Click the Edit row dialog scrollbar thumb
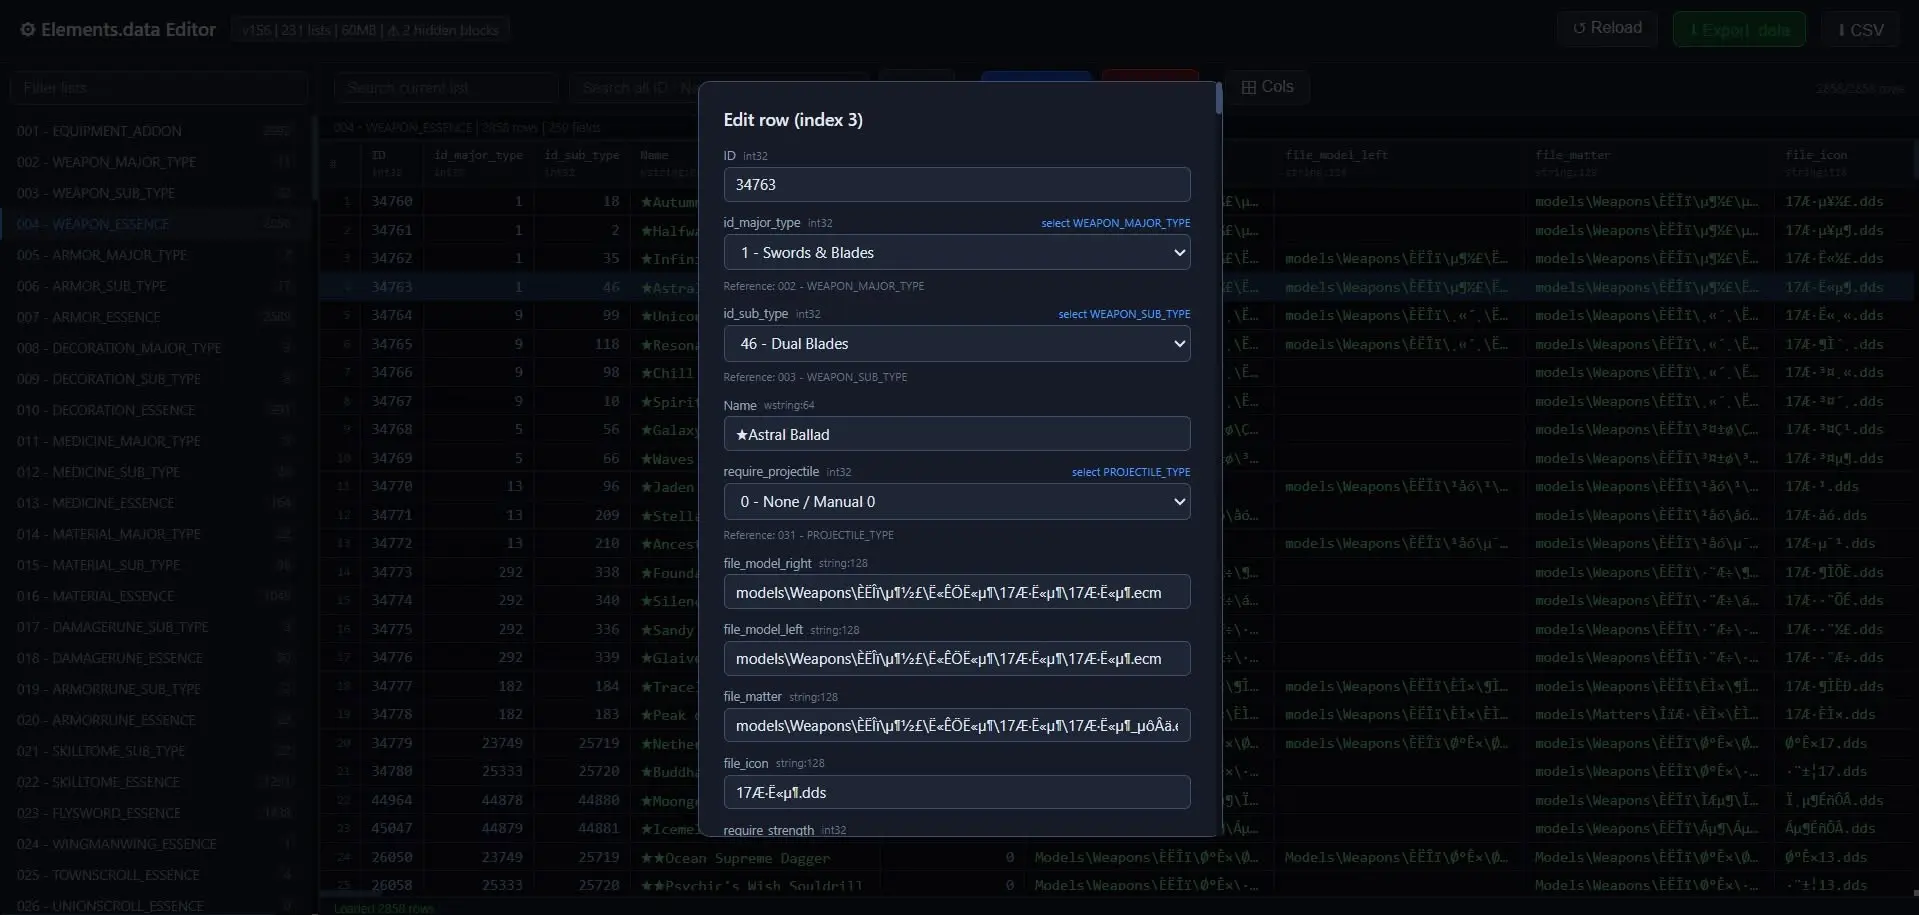1919x915 pixels. click(x=1218, y=99)
